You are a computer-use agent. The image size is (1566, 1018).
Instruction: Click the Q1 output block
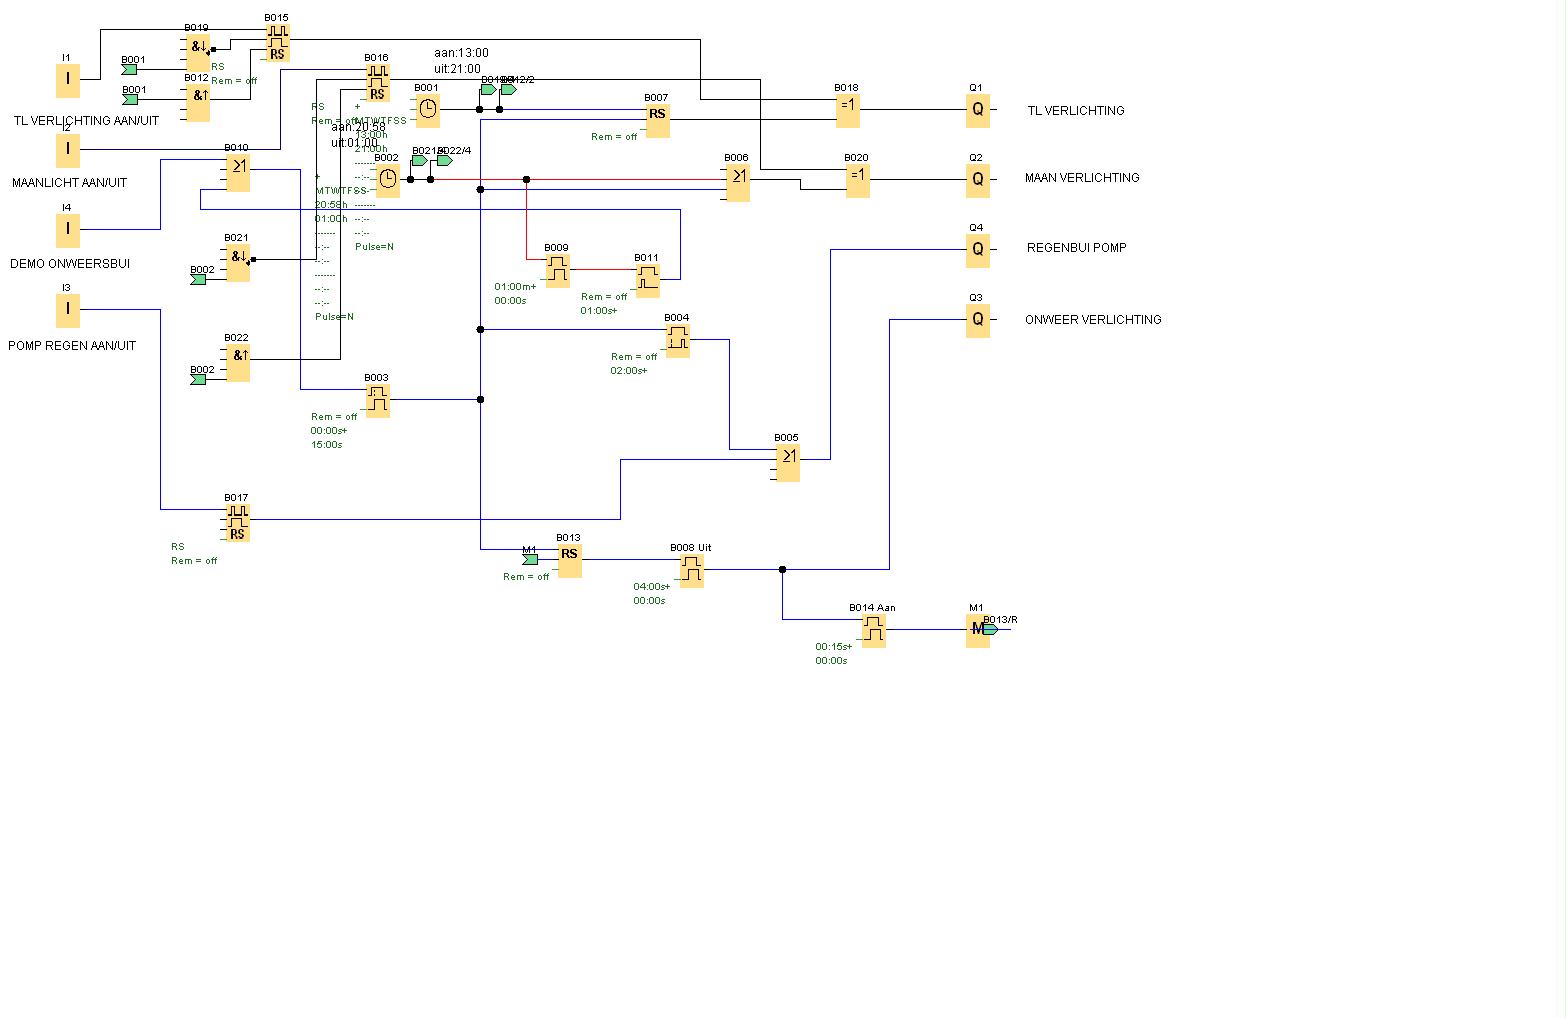(977, 110)
